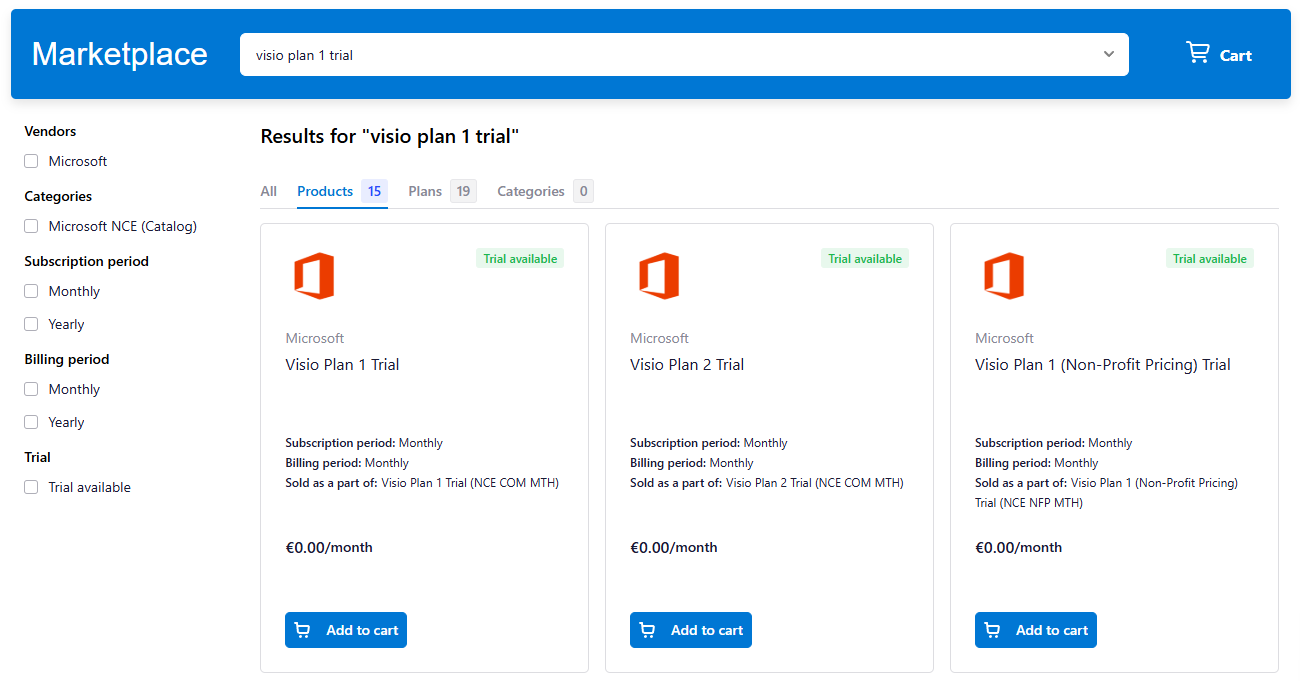Switch to the All results tab
The height and width of the screenshot is (681, 1300).
(x=268, y=191)
